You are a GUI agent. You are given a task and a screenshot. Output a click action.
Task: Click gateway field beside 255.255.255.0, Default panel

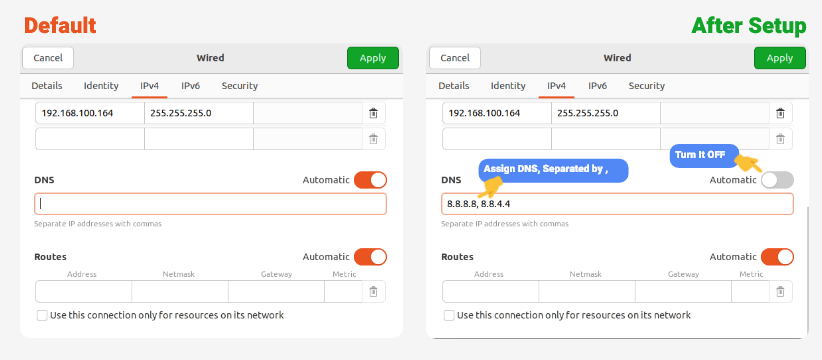coord(308,113)
